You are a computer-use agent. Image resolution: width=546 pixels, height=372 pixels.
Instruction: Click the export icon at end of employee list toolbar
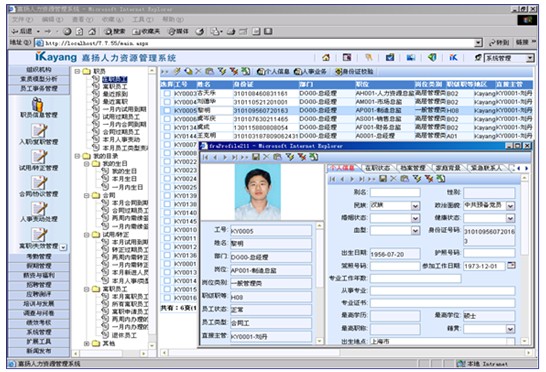tap(246, 71)
